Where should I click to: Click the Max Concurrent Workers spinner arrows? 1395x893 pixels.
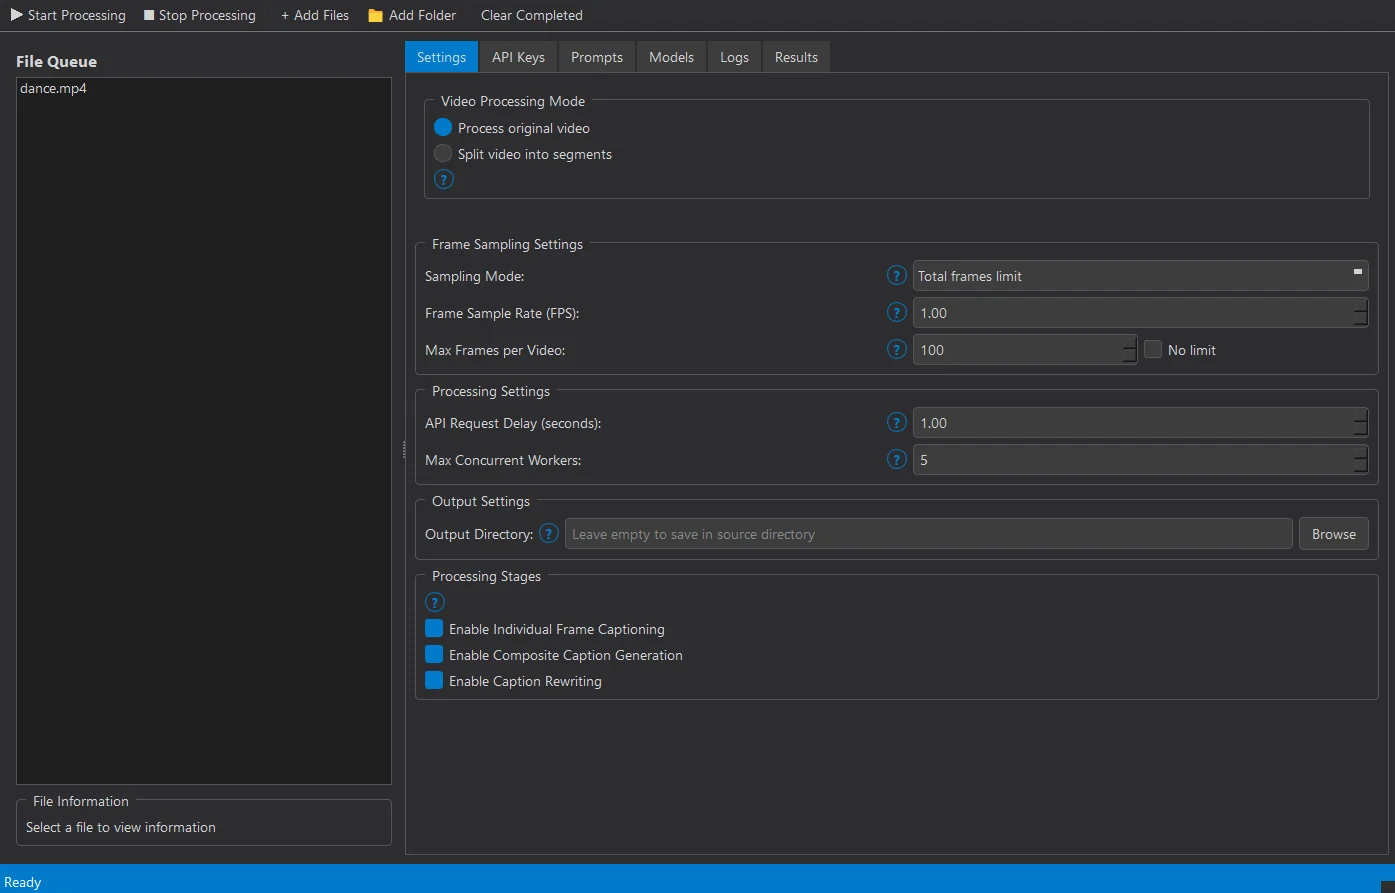tap(1360, 460)
